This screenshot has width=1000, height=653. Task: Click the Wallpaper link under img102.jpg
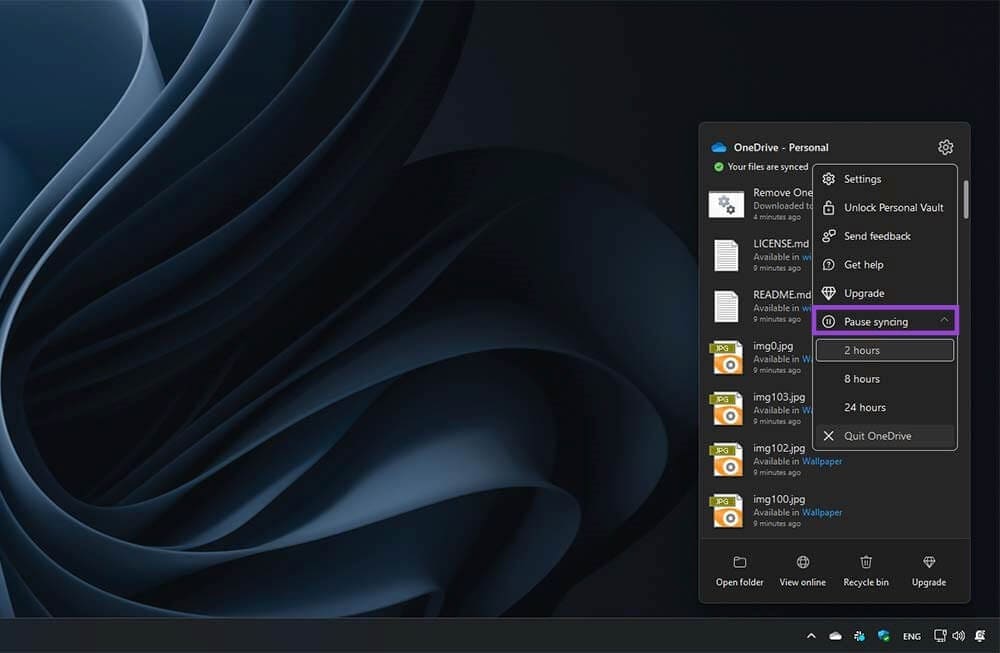(822, 461)
